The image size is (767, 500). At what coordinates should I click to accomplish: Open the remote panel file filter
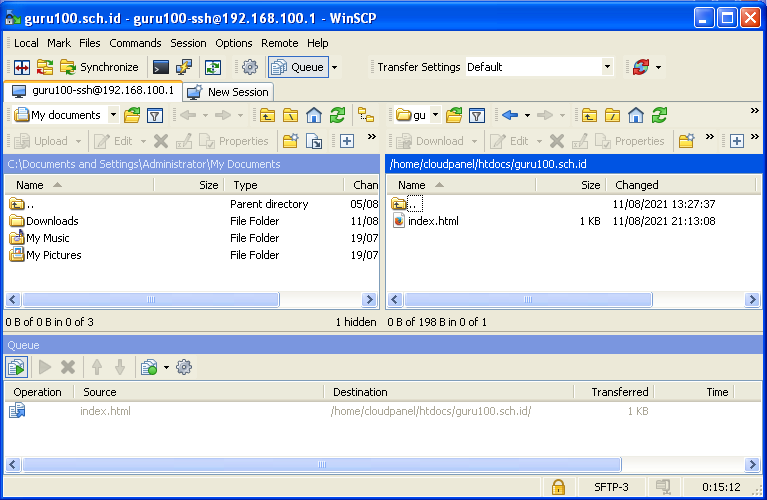coord(477,115)
